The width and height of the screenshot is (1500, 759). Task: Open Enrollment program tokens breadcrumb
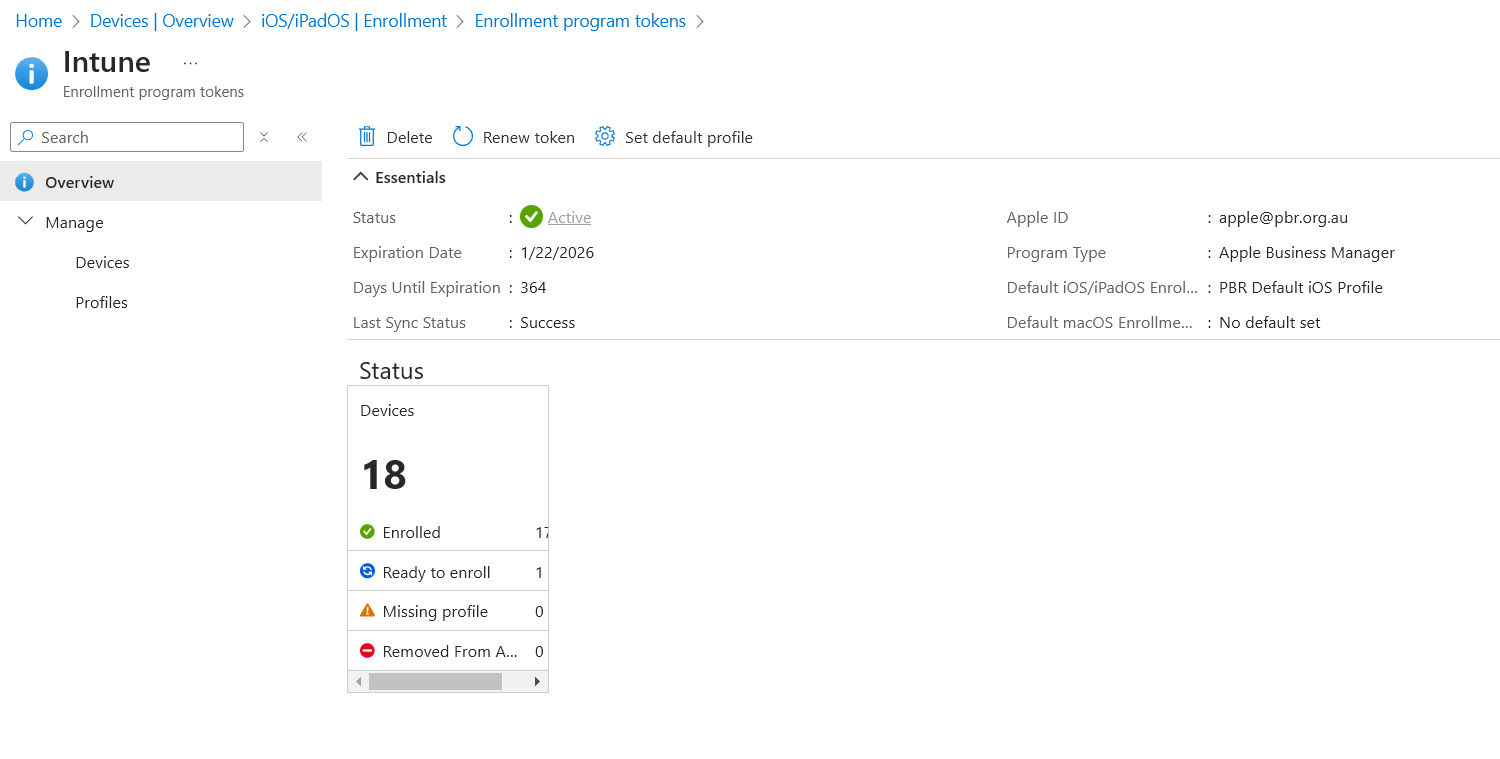pyautogui.click(x=580, y=21)
